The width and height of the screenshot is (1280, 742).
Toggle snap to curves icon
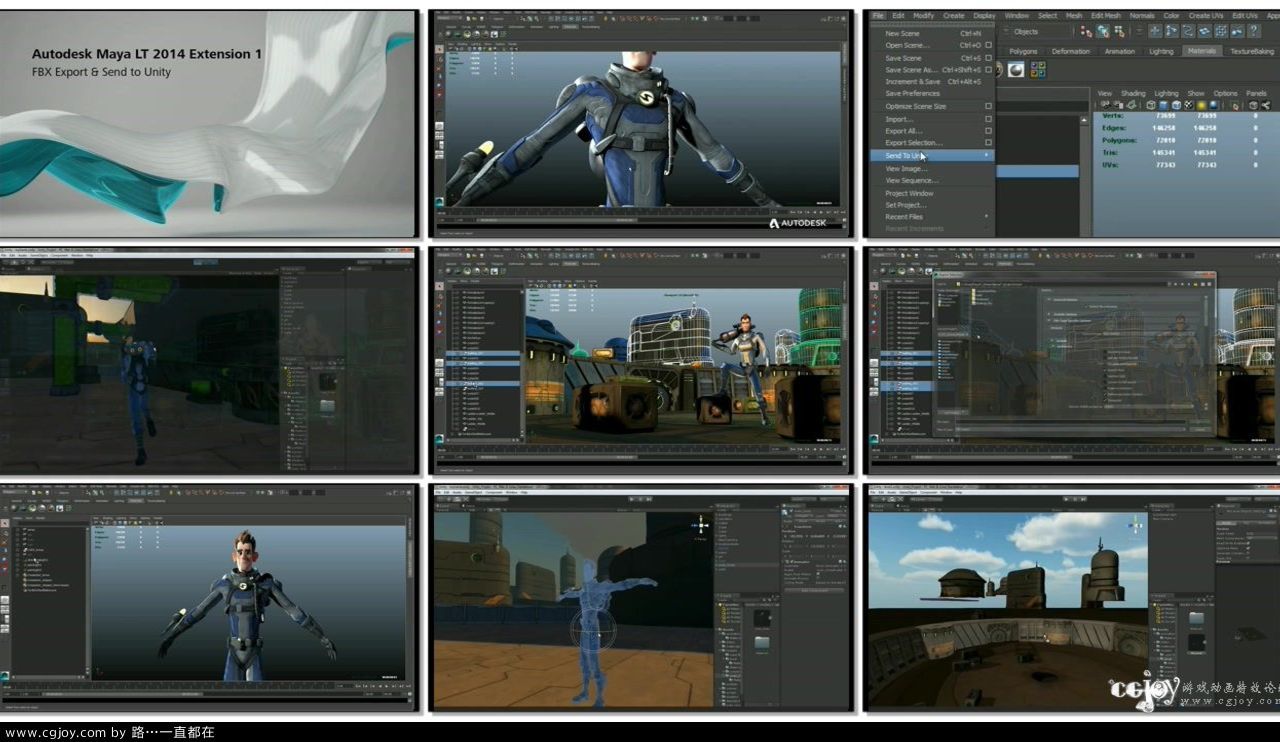[1172, 31]
